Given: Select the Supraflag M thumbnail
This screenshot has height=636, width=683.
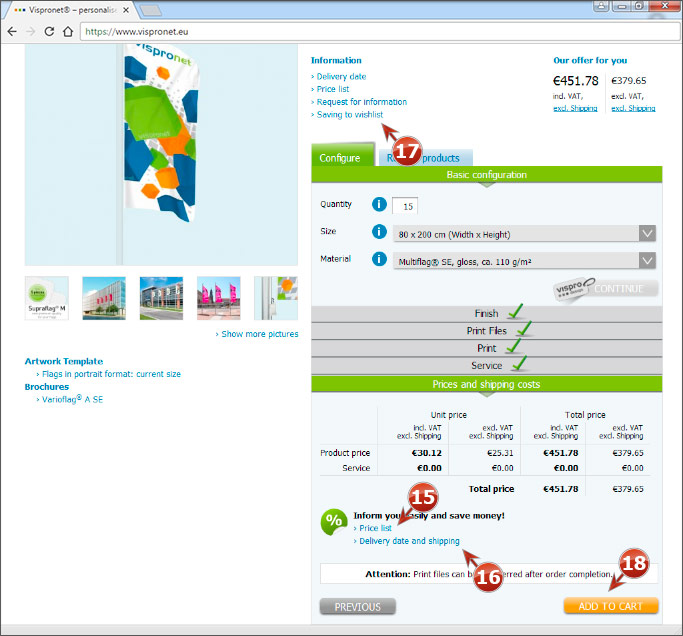Looking at the screenshot, I should [47, 298].
